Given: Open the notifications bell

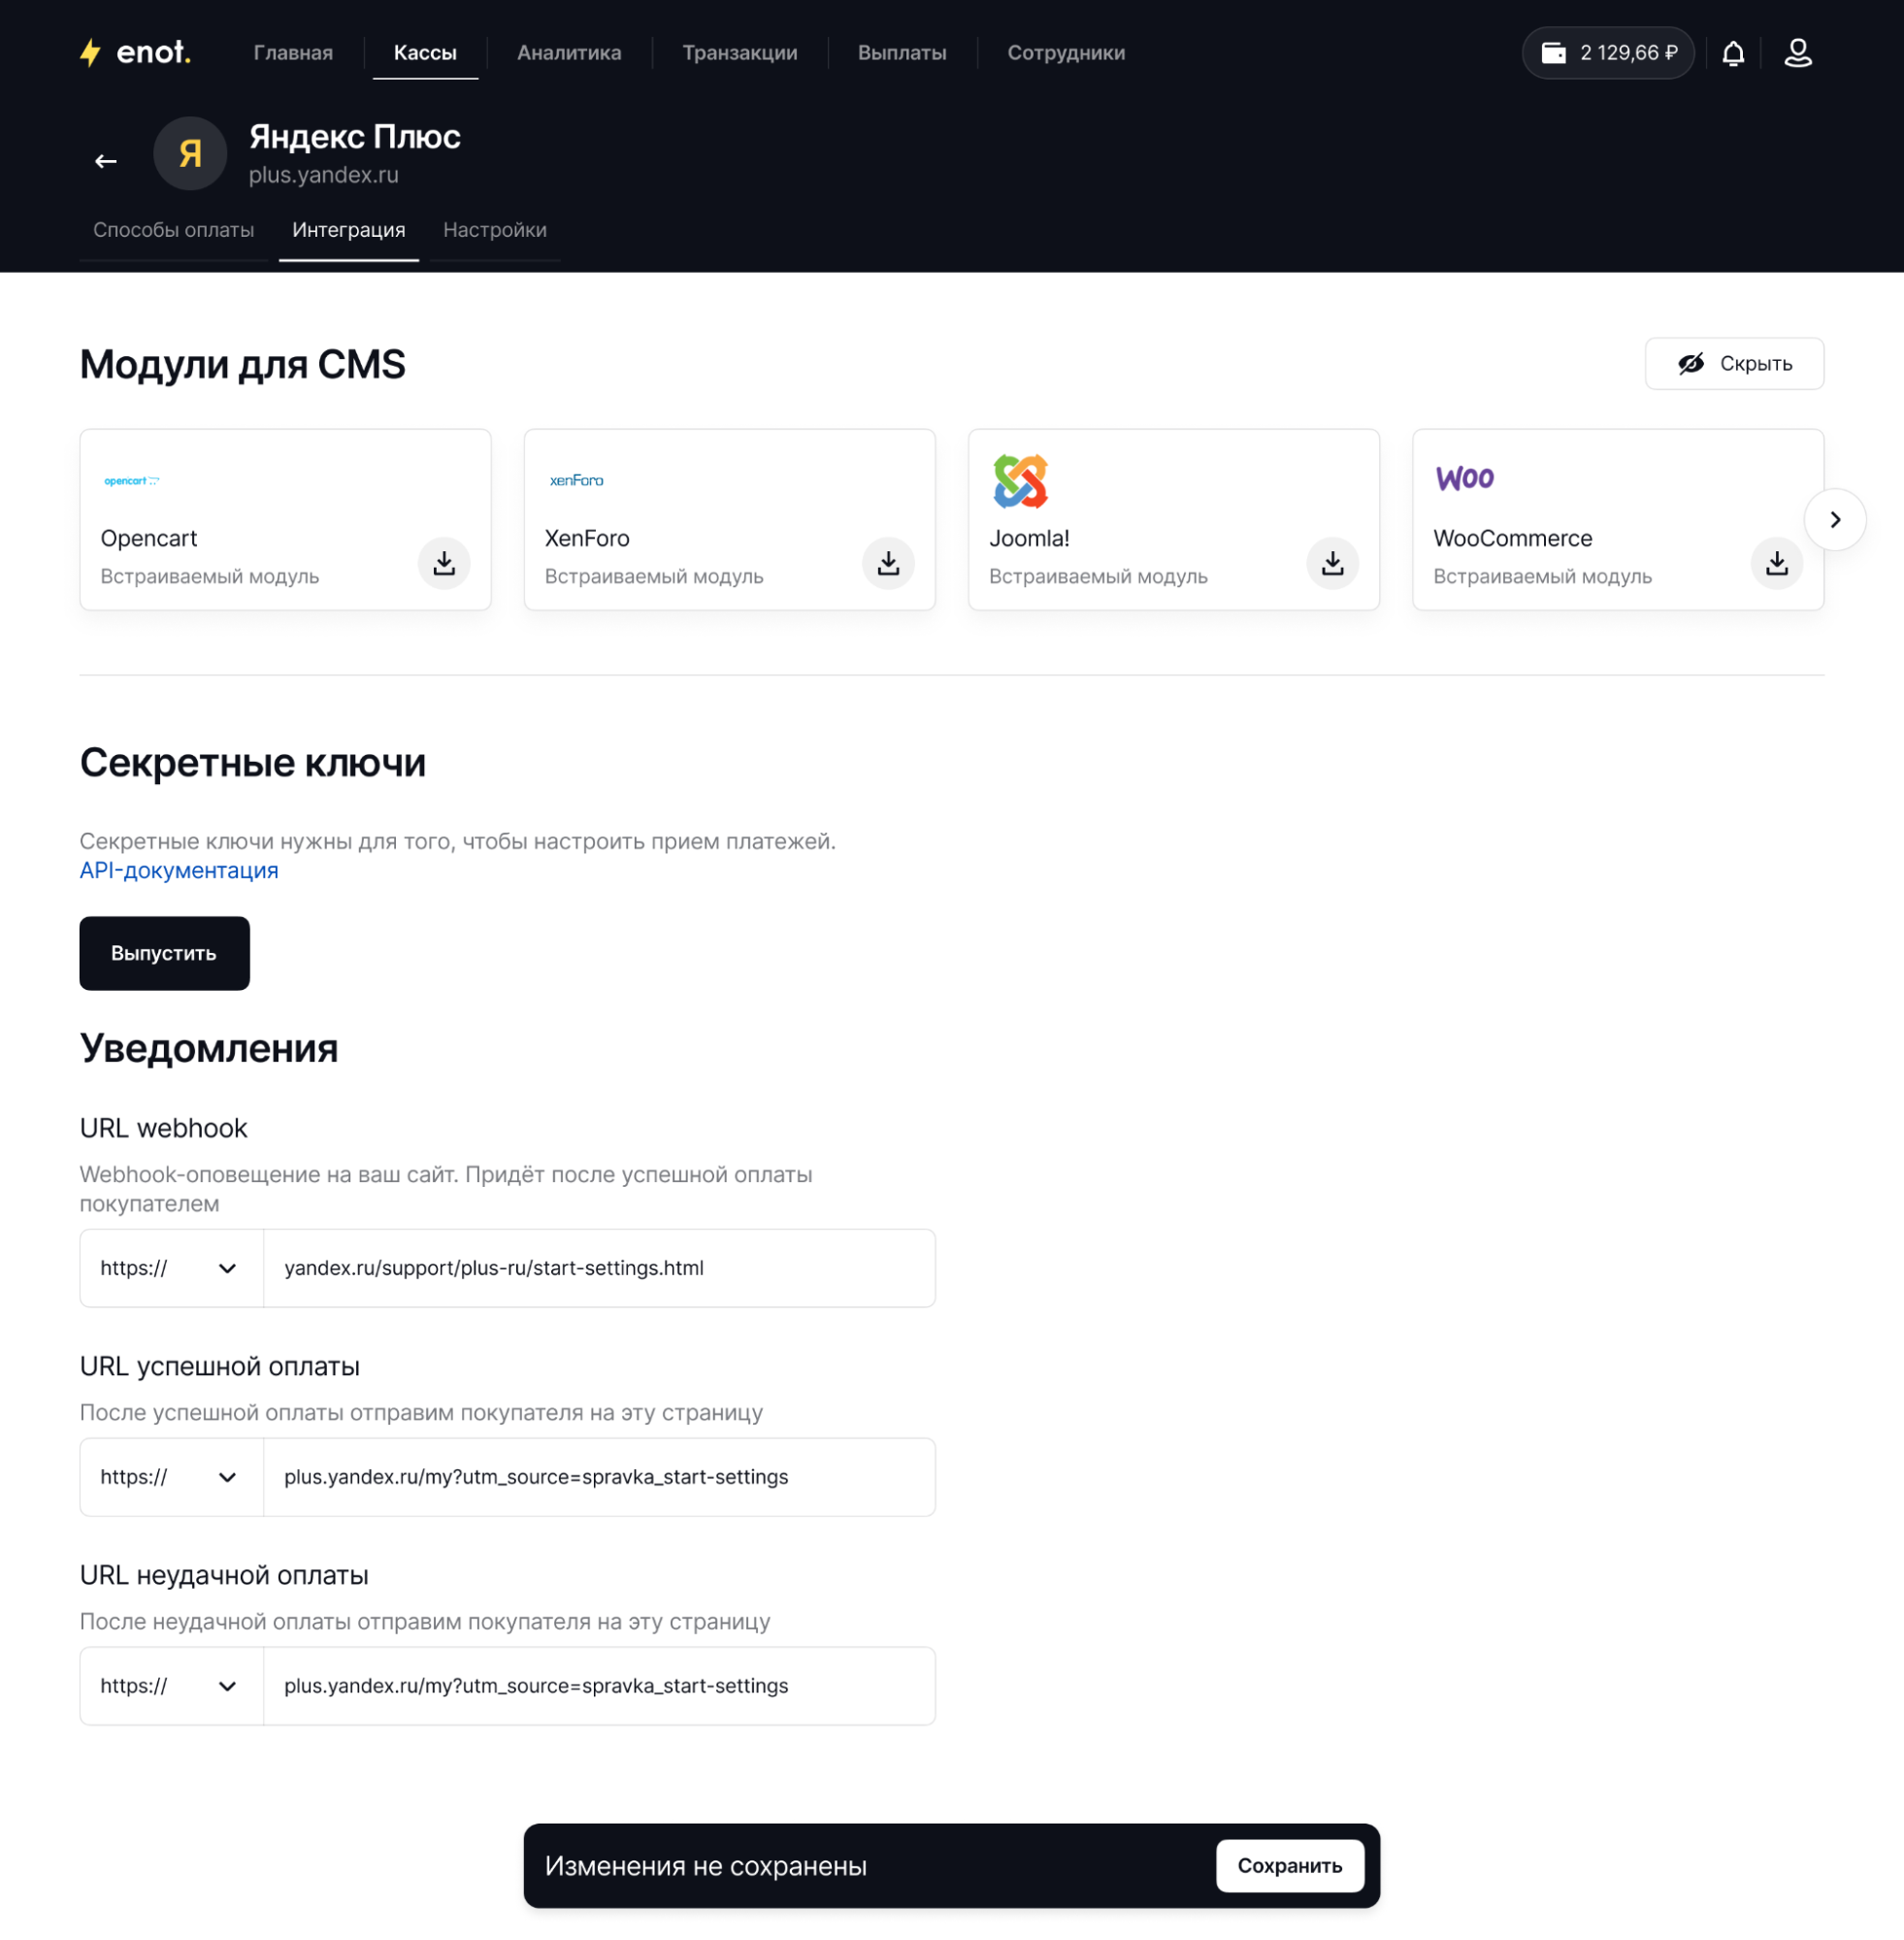Looking at the screenshot, I should click(1733, 53).
